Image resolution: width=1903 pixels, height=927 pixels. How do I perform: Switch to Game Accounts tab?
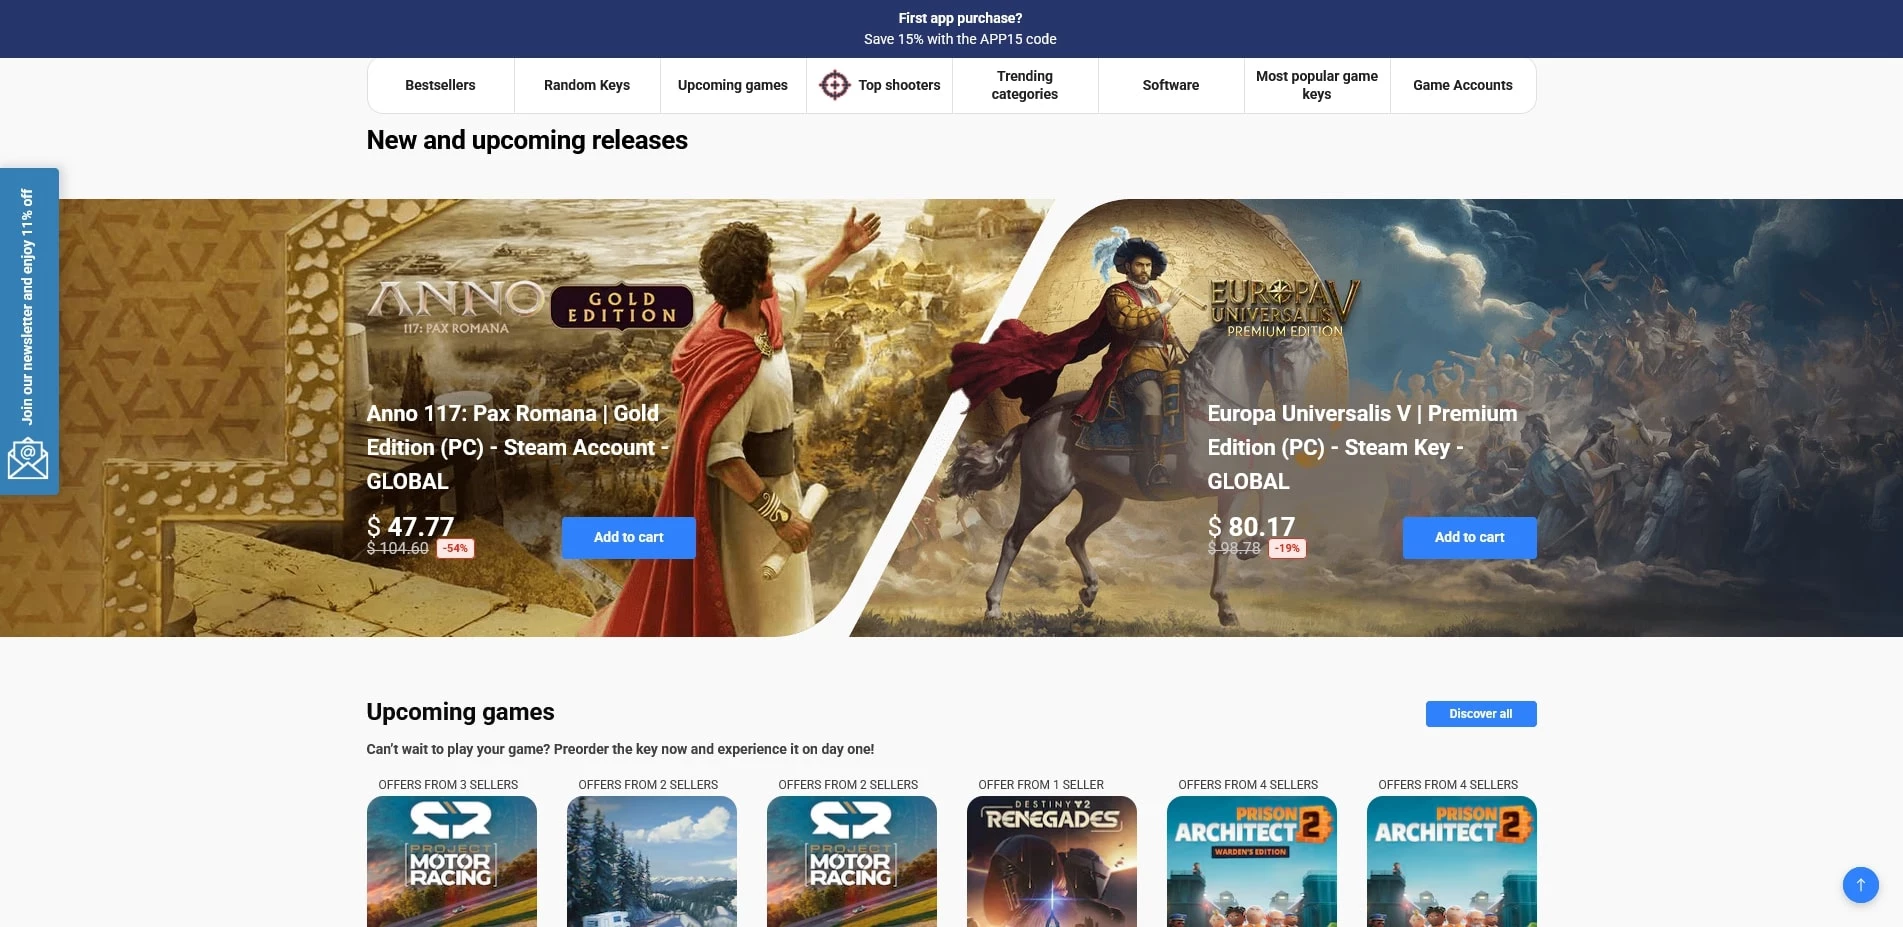click(1462, 85)
